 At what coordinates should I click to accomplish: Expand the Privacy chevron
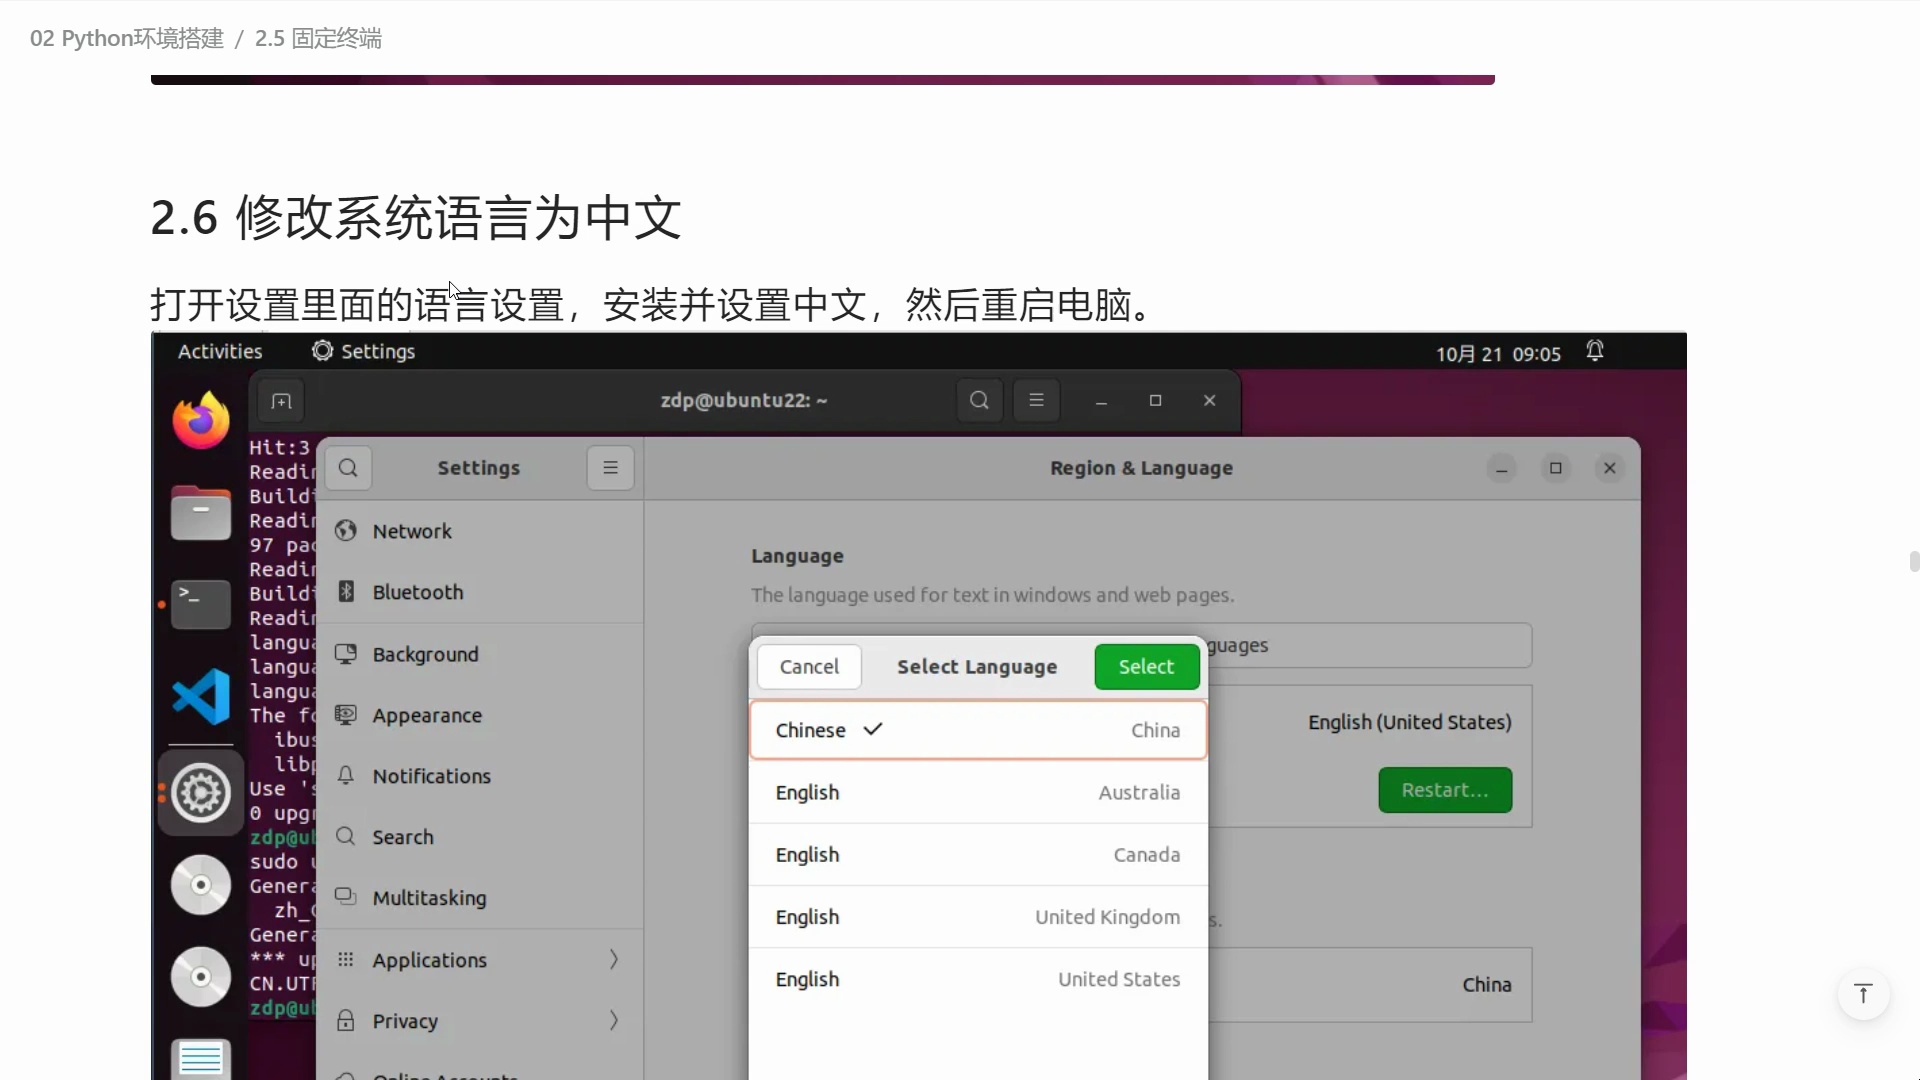click(614, 1021)
